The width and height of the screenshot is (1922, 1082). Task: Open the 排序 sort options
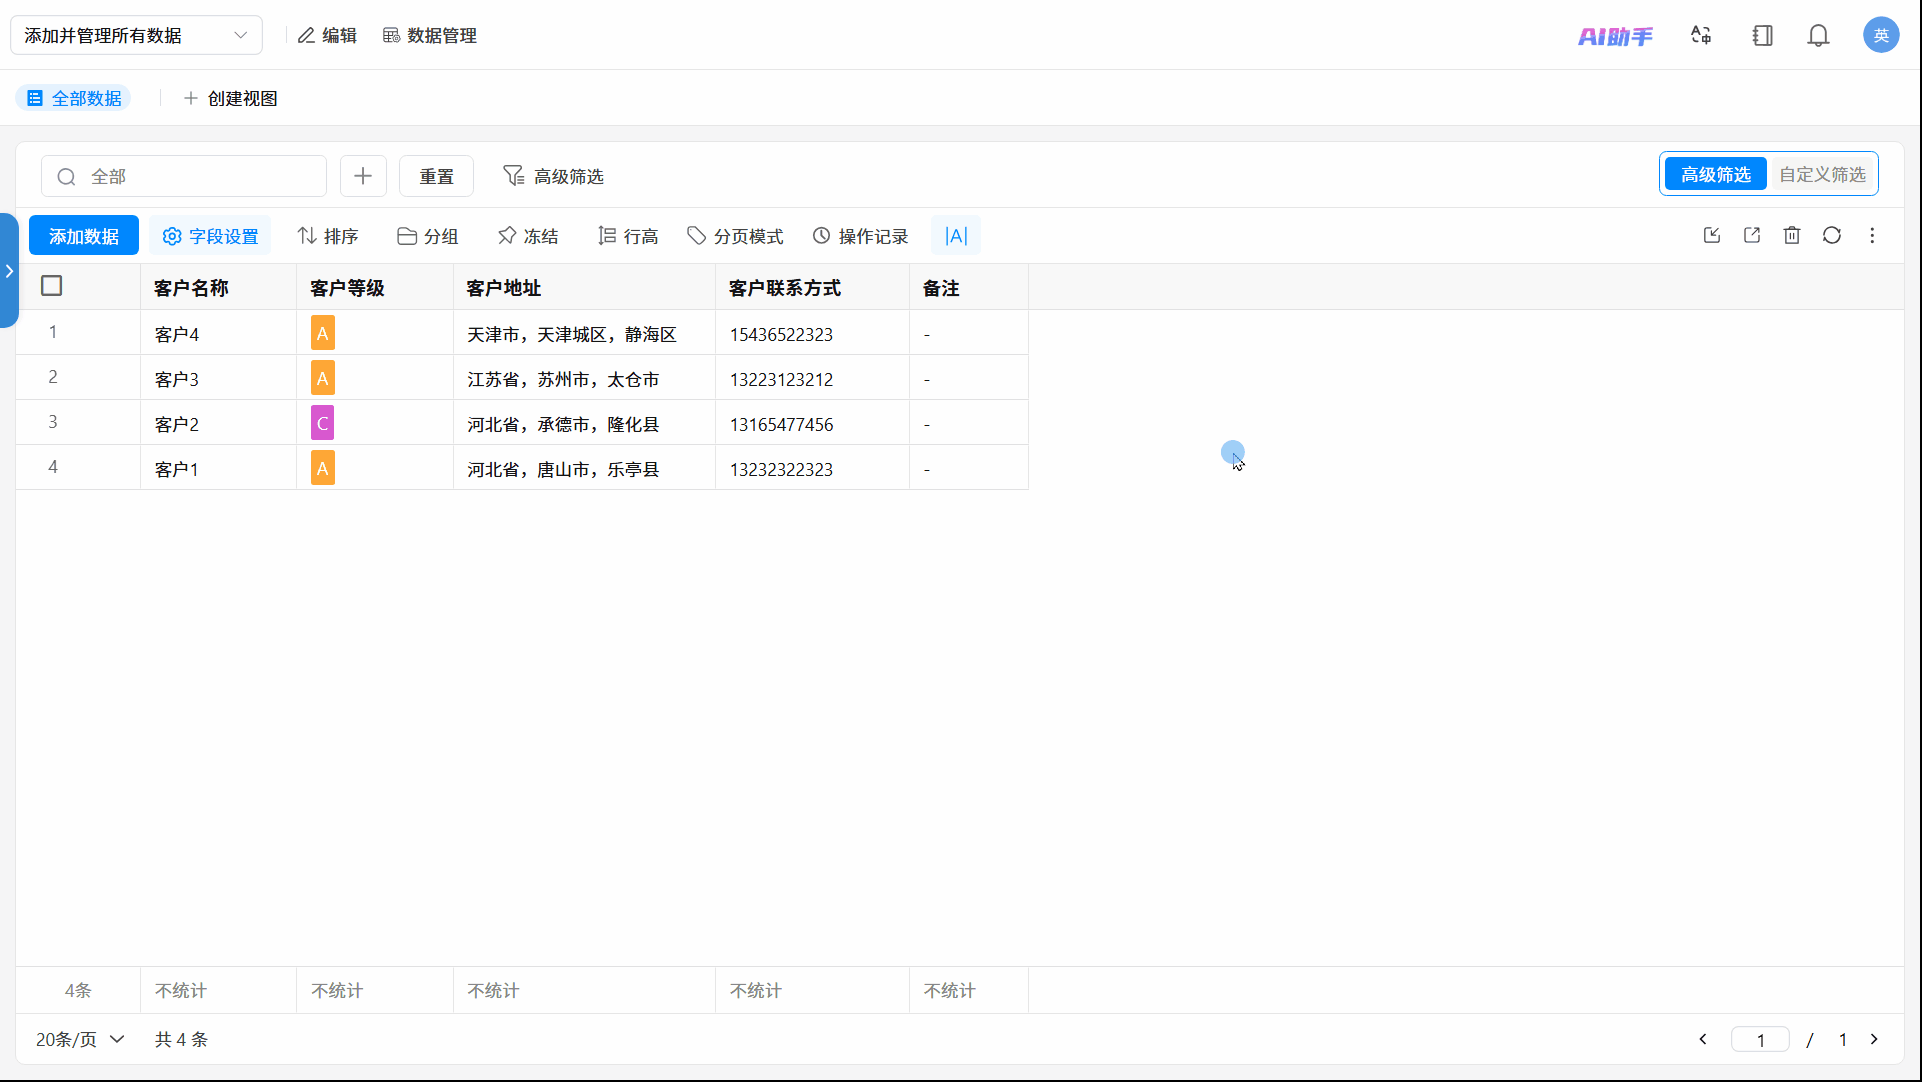[x=328, y=236]
